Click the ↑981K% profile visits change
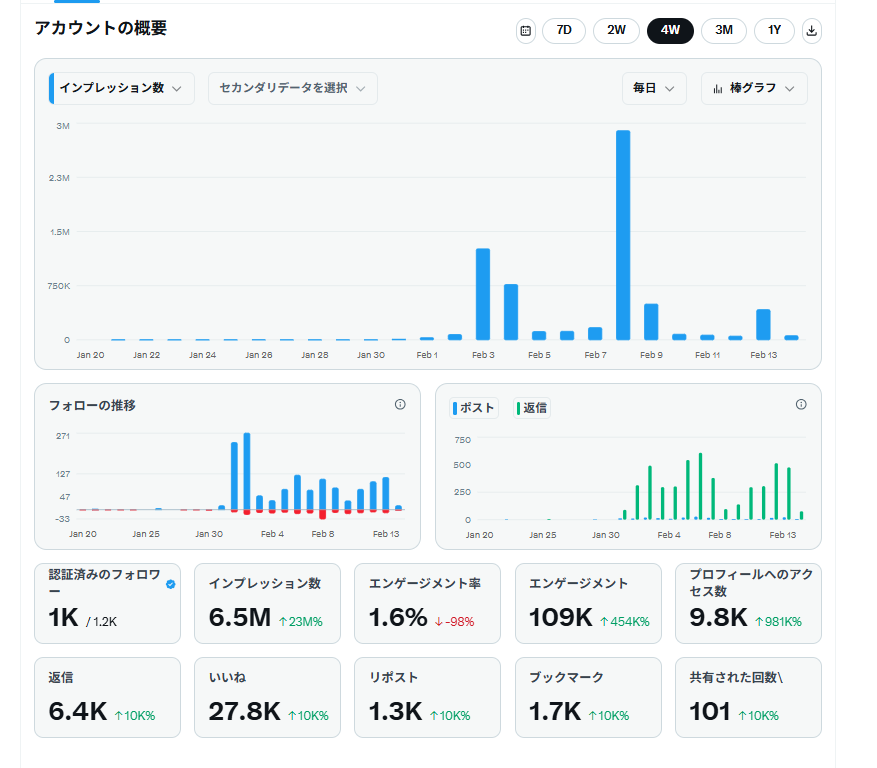877x768 pixels. (x=778, y=621)
